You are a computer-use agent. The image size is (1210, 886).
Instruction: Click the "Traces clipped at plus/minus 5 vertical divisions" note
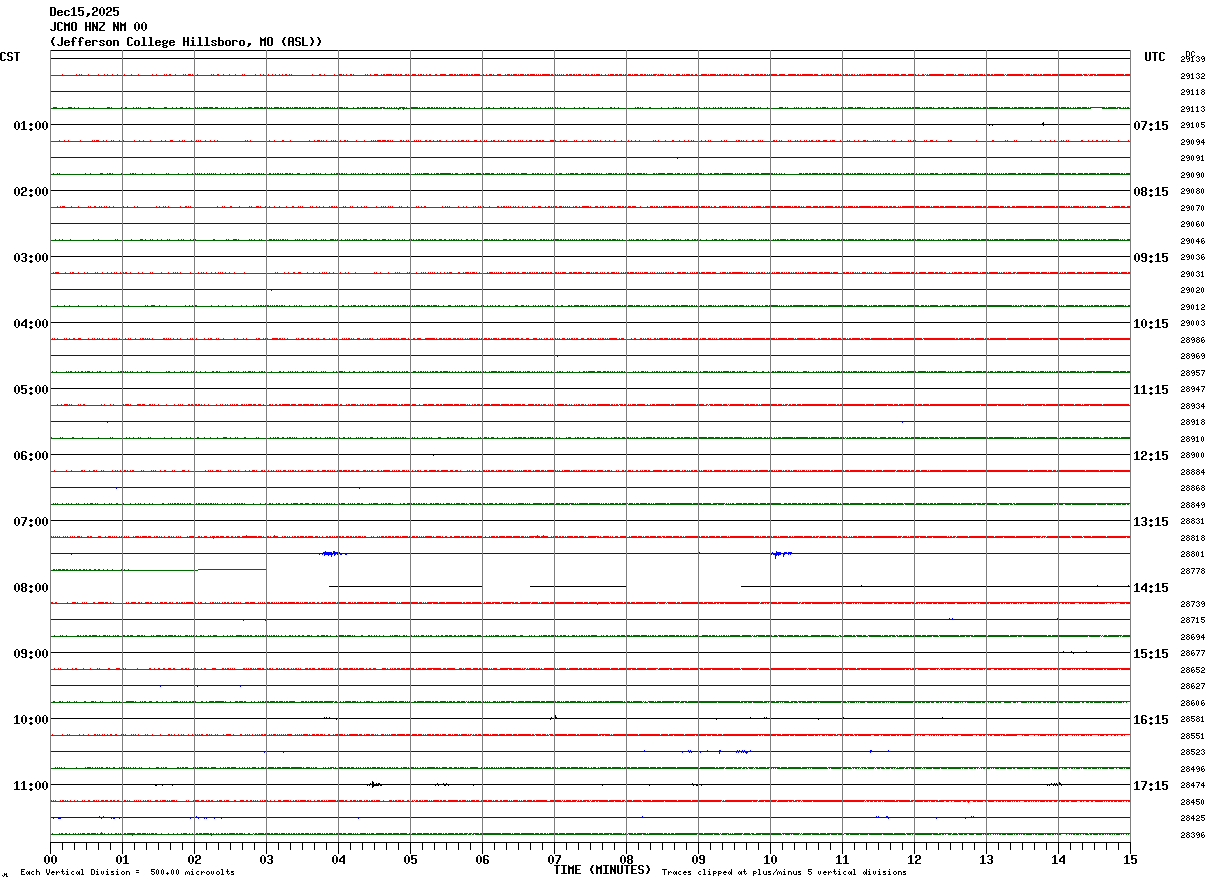tap(784, 872)
